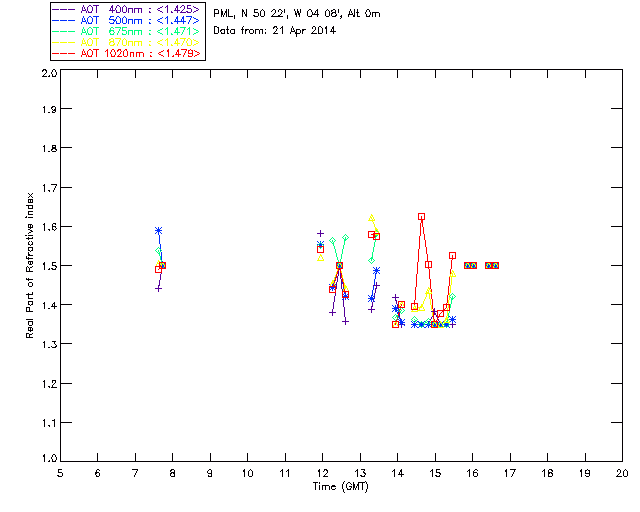Click the site text PML, N 50 22', W 04 08'
The width and height of the screenshot is (640, 512).
point(278,13)
